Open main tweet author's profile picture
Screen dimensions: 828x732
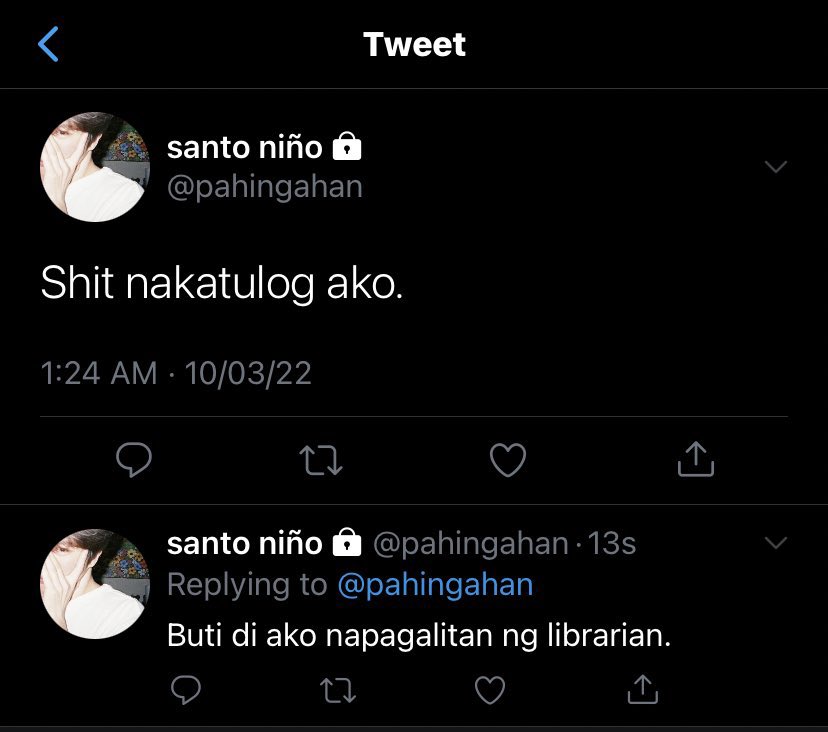pos(95,167)
